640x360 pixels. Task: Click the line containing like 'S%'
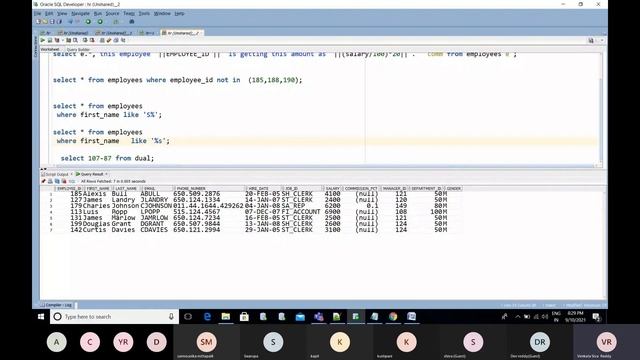point(109,115)
